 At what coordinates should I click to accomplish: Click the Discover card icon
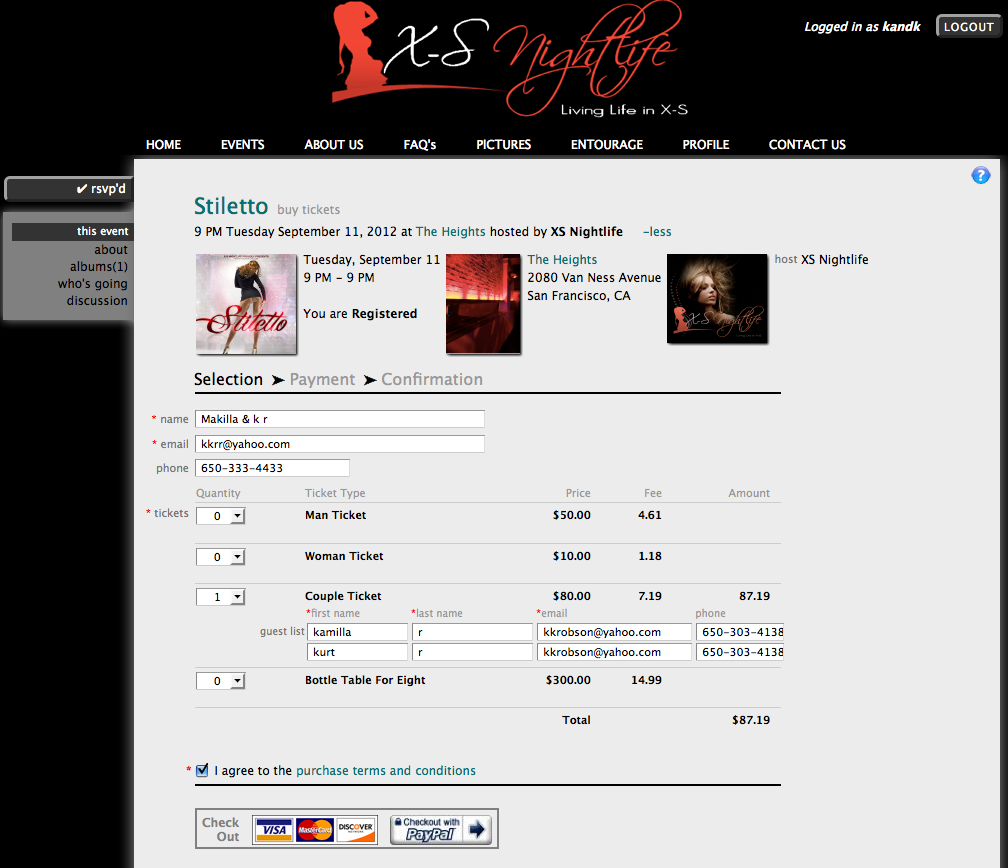[356, 830]
